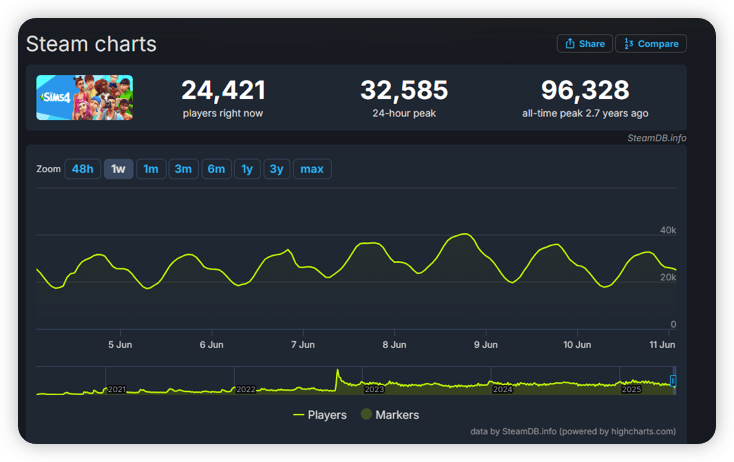
Task: Click the 2023 marker in navigator
Action: coord(374,389)
